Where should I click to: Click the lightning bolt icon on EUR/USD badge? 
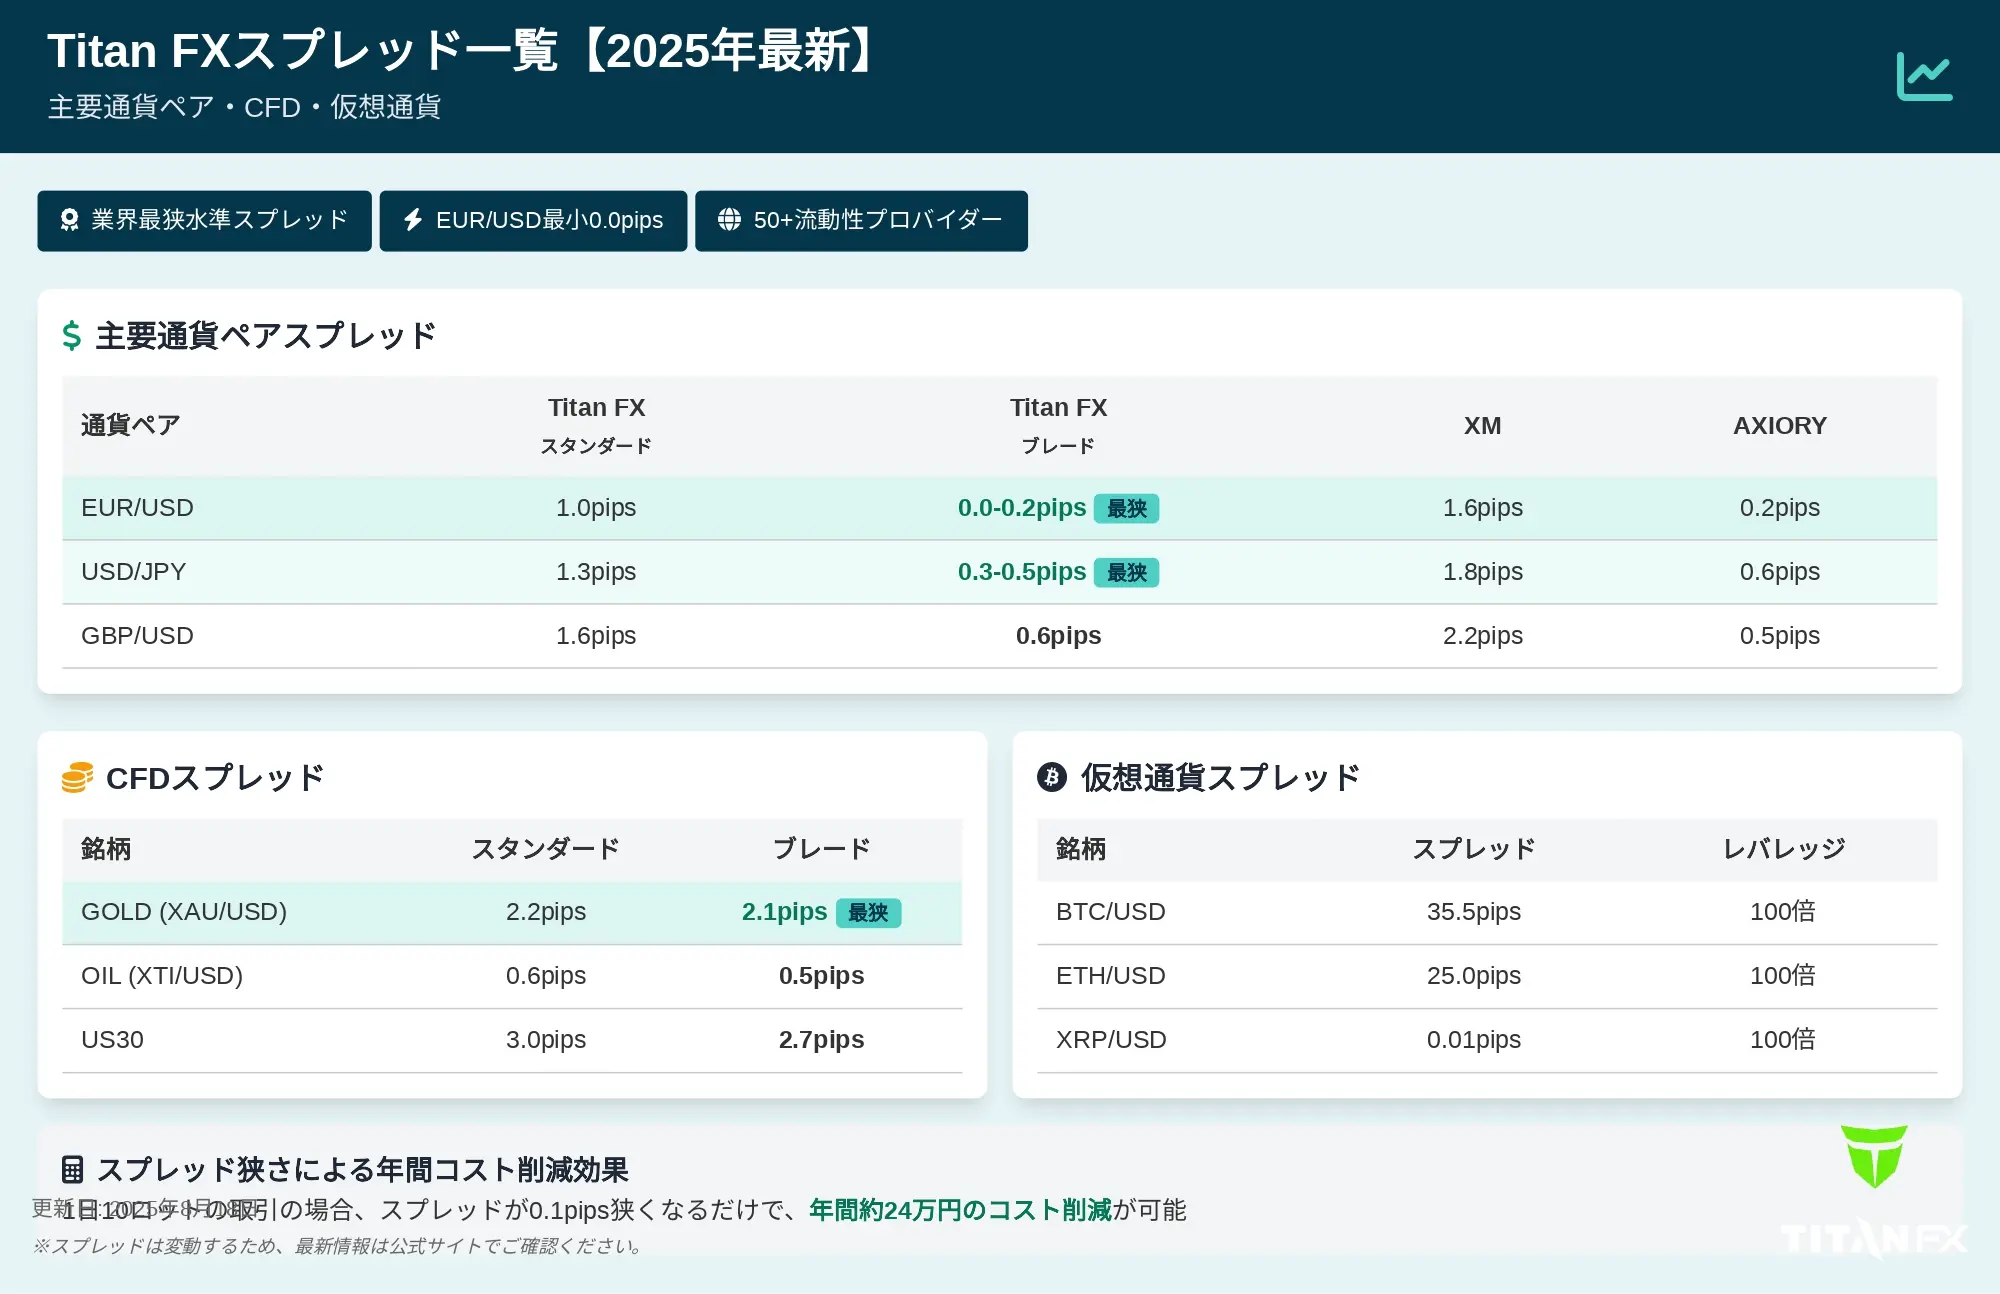click(413, 220)
